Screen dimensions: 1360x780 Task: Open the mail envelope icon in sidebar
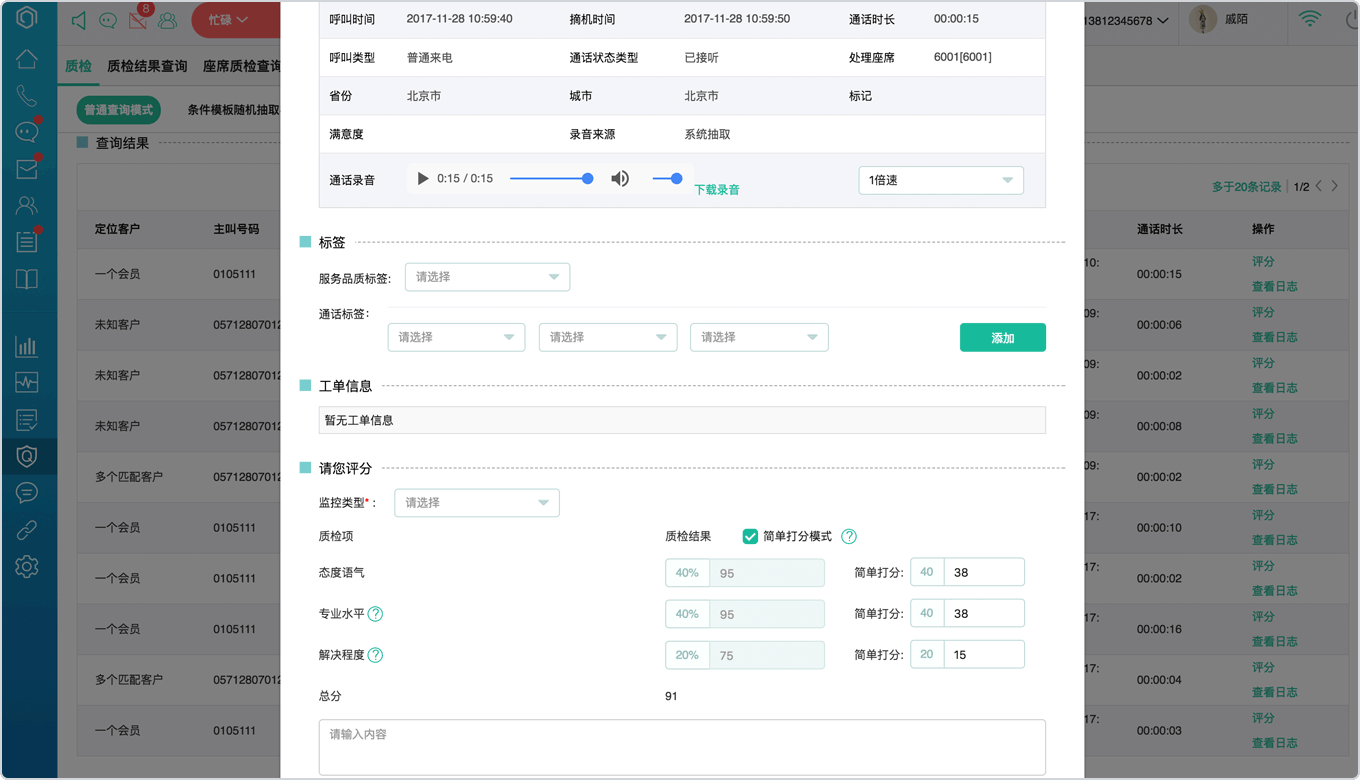pyautogui.click(x=27, y=169)
